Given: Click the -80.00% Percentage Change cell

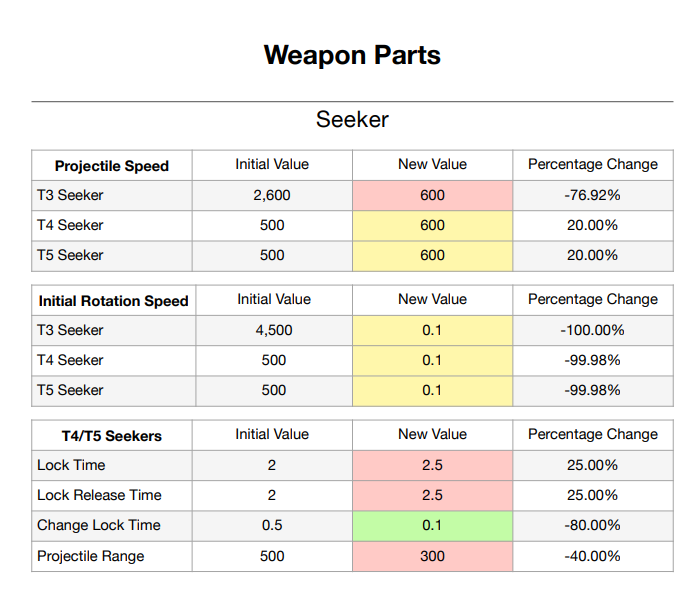Looking at the screenshot, I should 592,525.
